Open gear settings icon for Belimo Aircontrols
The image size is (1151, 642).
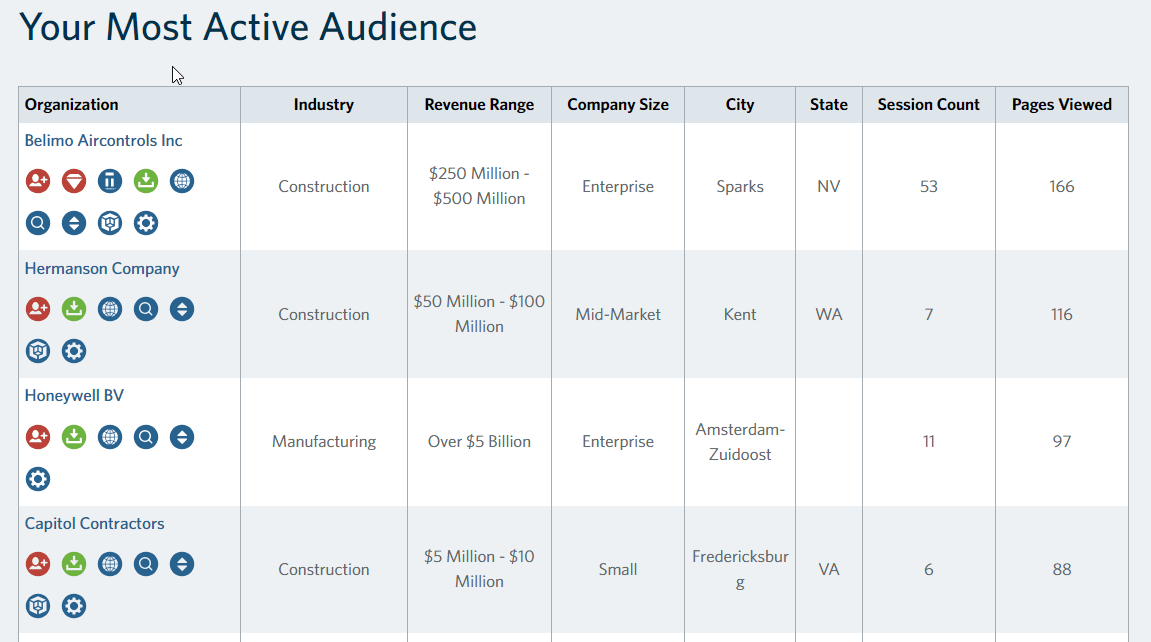coord(146,223)
